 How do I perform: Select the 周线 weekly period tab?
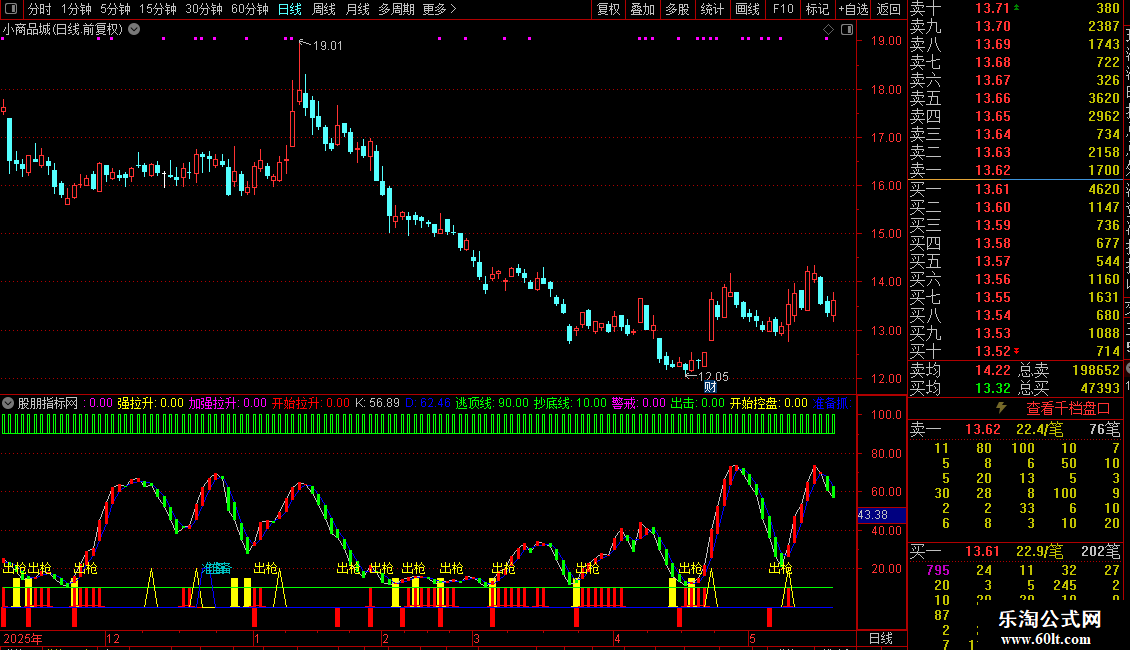tap(324, 9)
